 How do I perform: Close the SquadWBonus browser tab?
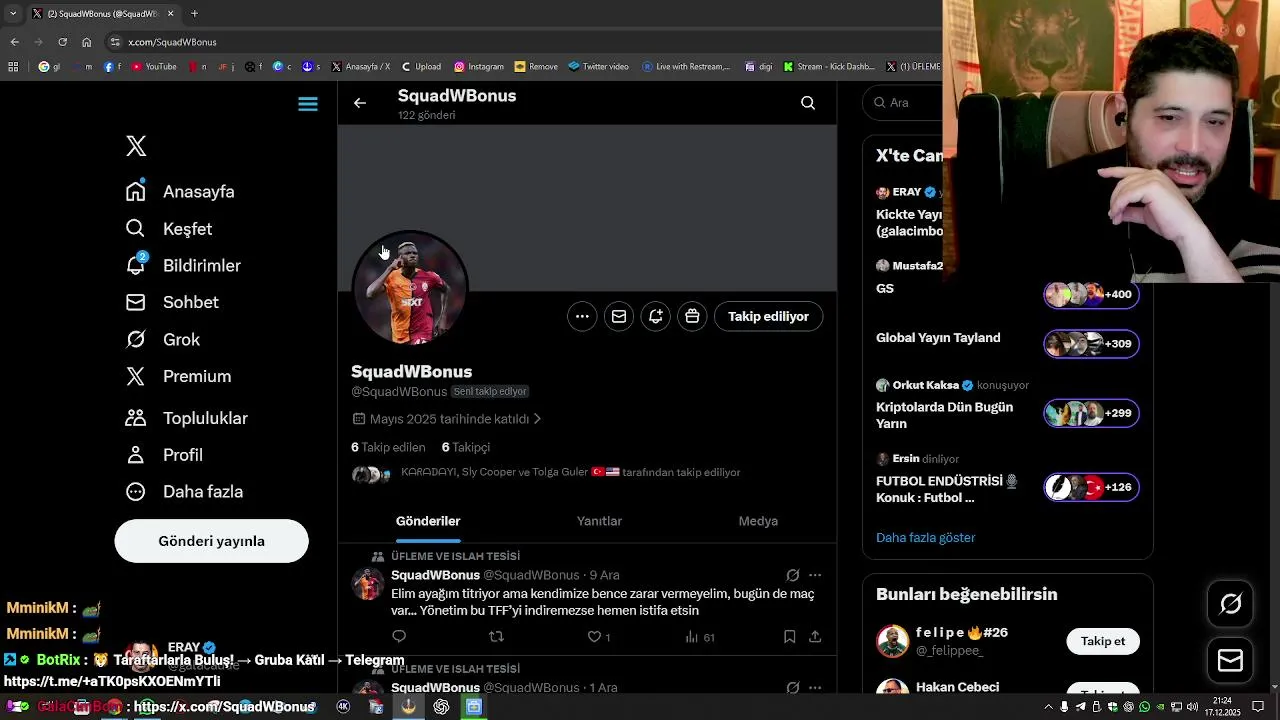(x=170, y=14)
